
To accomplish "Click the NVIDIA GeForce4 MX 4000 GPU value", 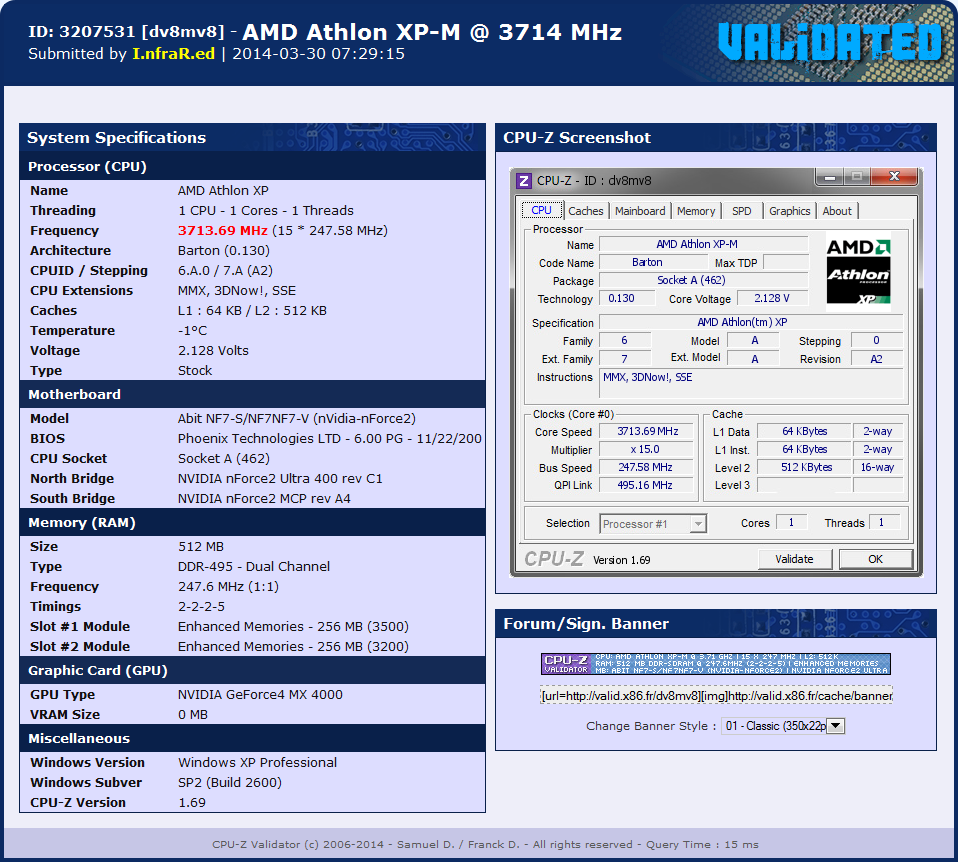I will (x=260, y=695).
